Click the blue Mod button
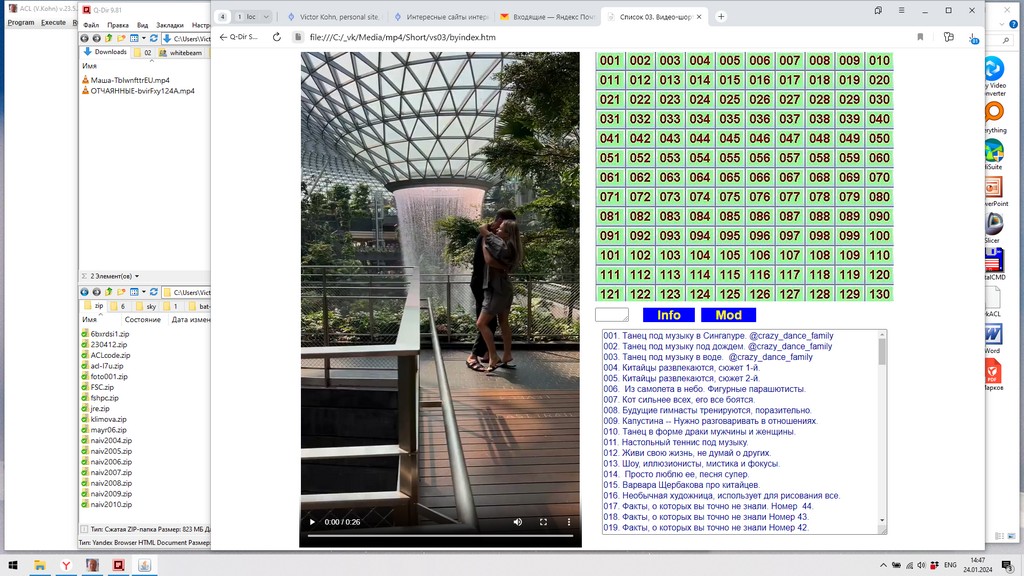1024x576 pixels. [x=728, y=315]
